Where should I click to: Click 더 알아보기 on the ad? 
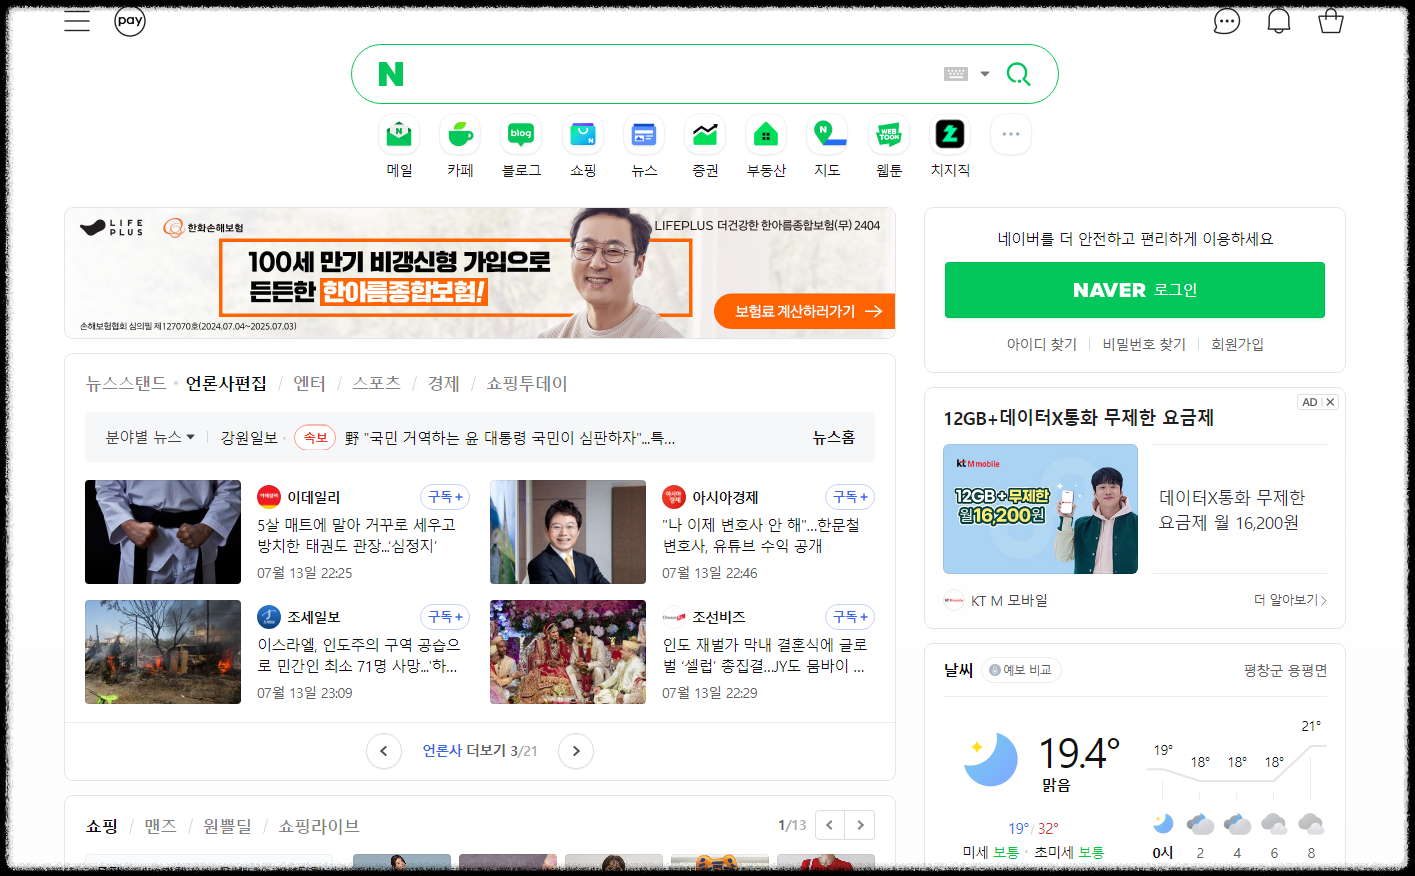[x=1290, y=600]
